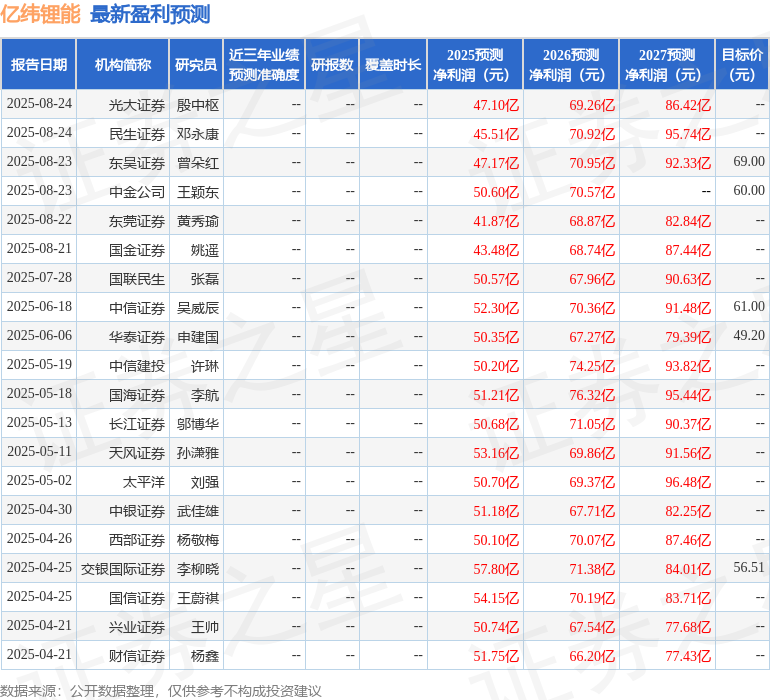
Task: Select institution 光大证券
Action: pyautogui.click(x=137, y=105)
